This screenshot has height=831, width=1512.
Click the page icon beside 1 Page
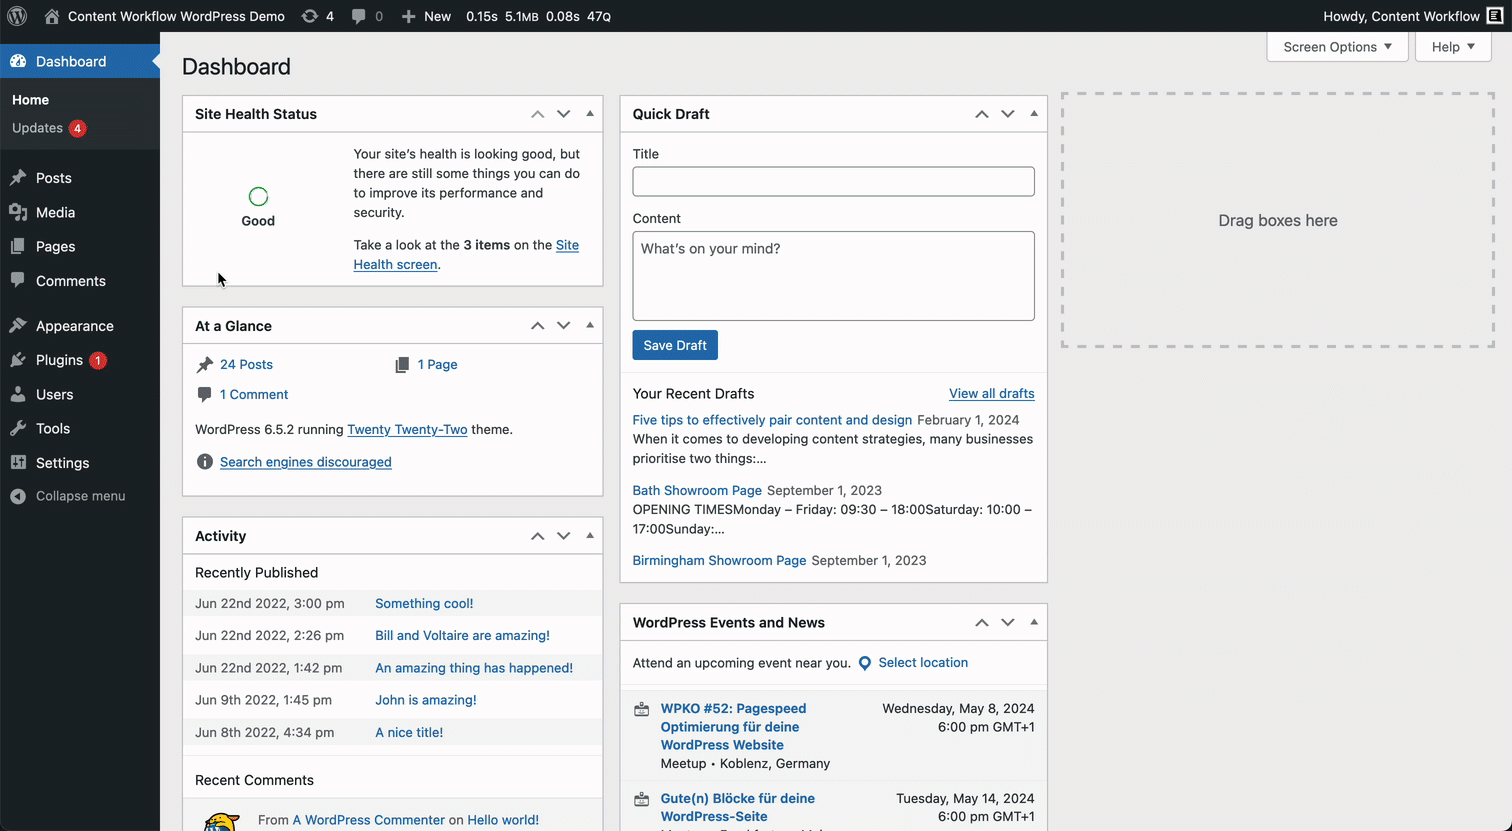point(402,365)
